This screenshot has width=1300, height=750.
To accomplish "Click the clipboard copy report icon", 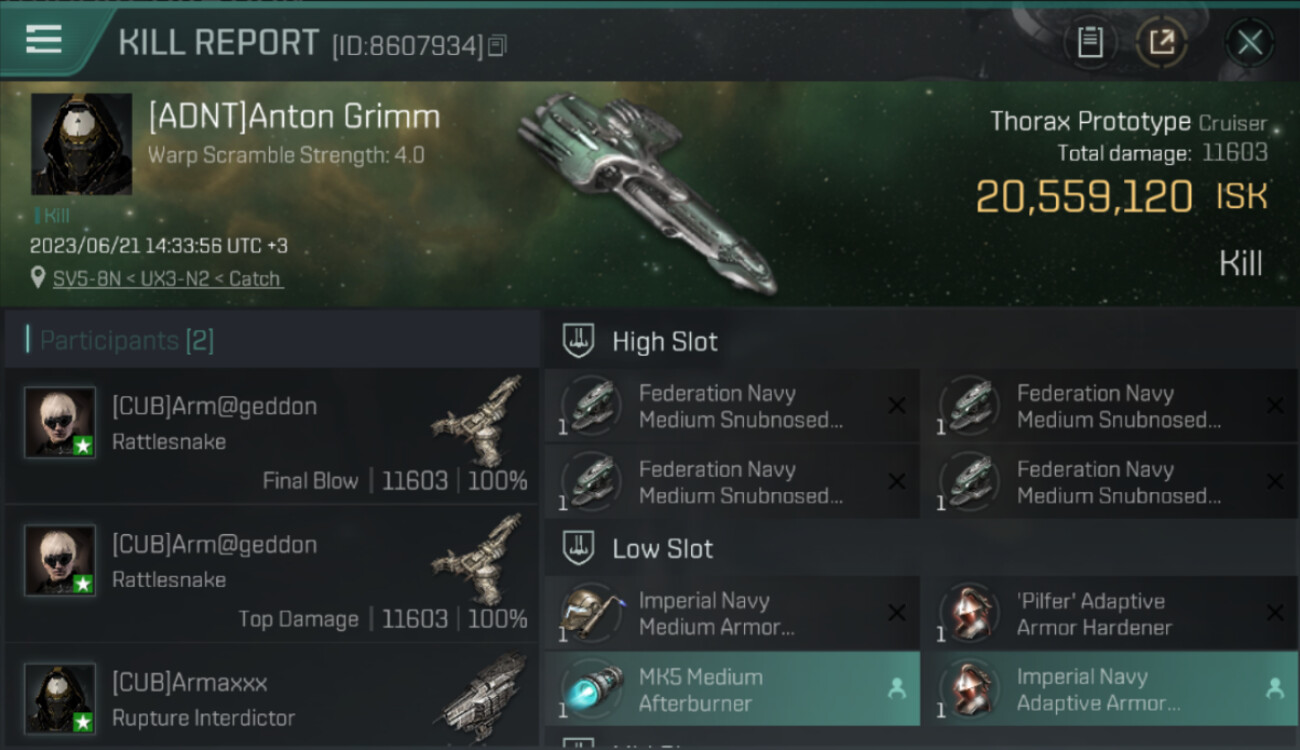I will click(1090, 42).
